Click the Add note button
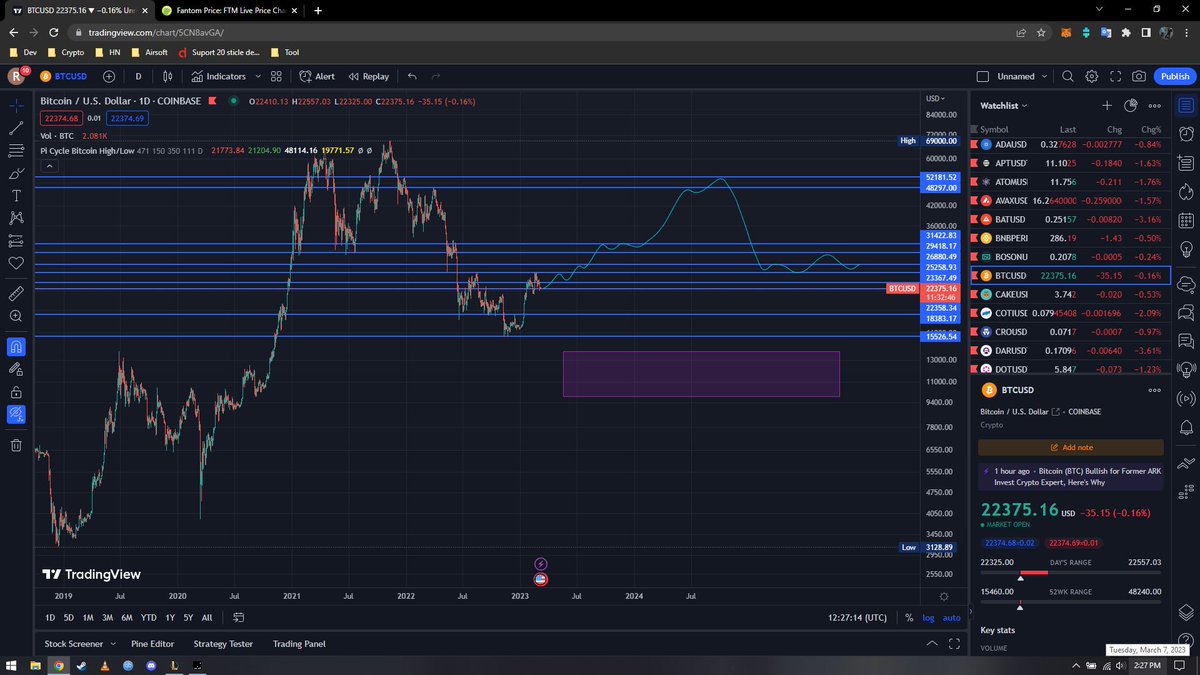This screenshot has height=675, width=1200. click(1071, 448)
